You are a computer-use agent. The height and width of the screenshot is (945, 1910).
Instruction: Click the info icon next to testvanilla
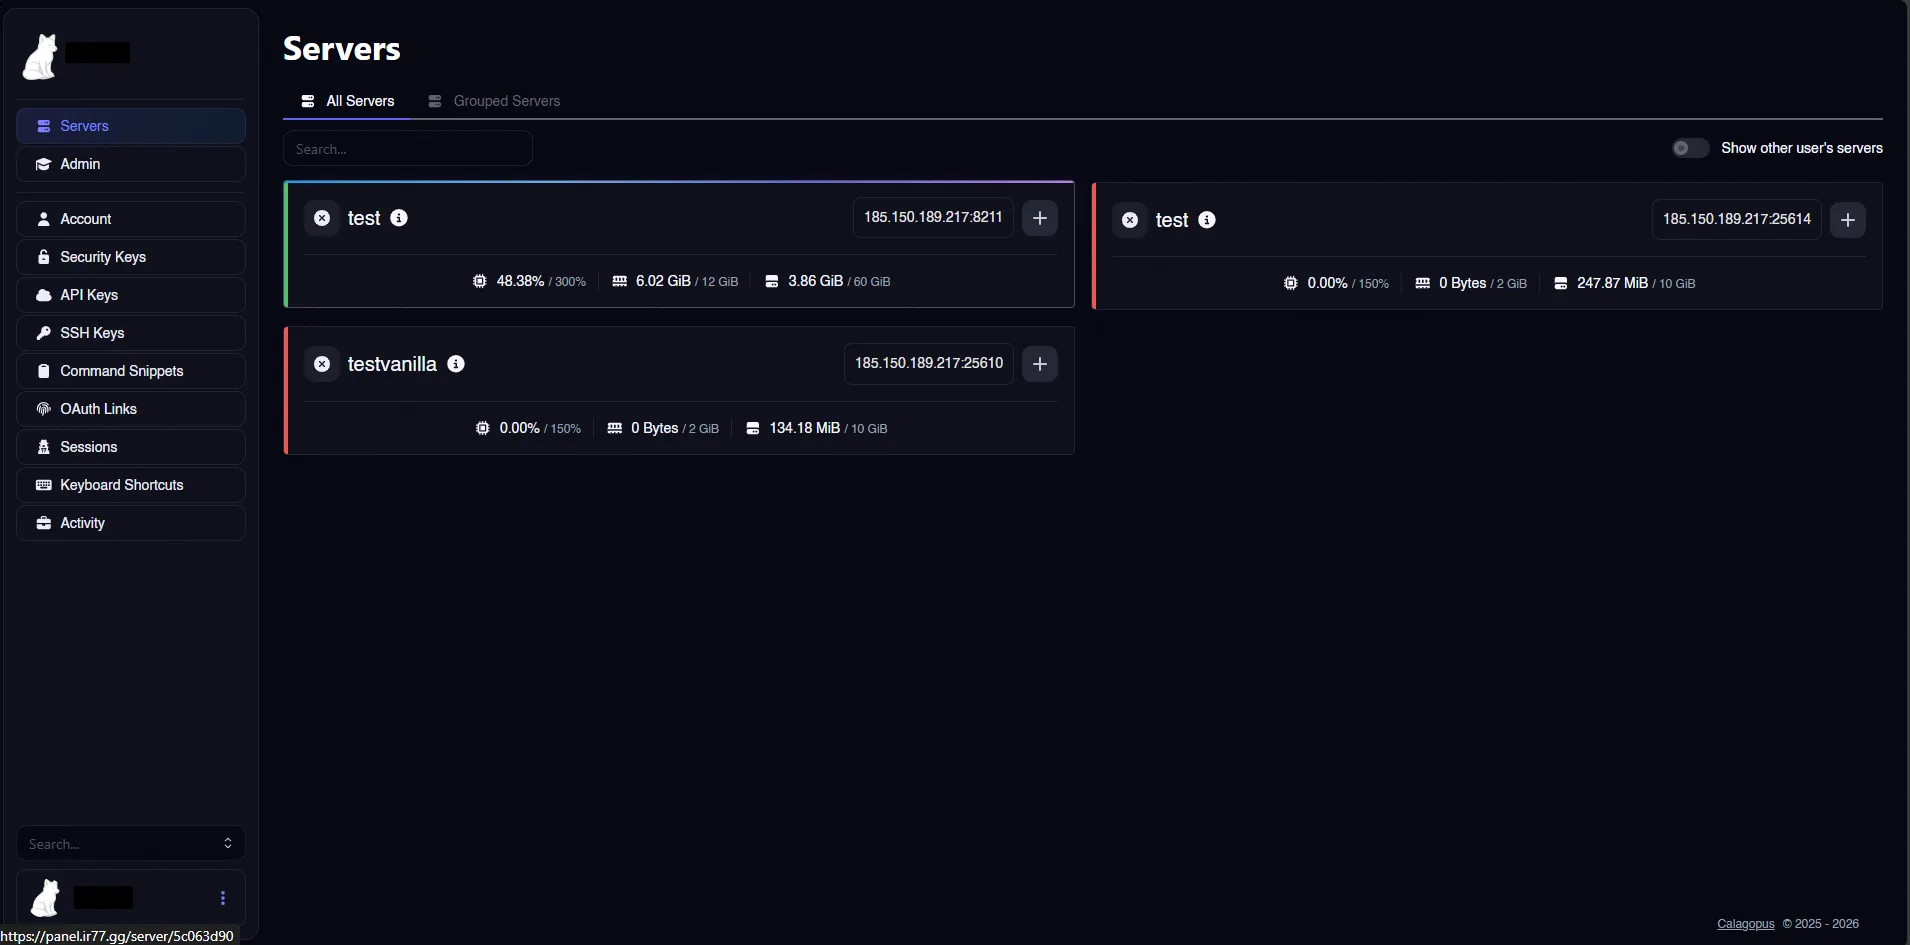(x=456, y=364)
